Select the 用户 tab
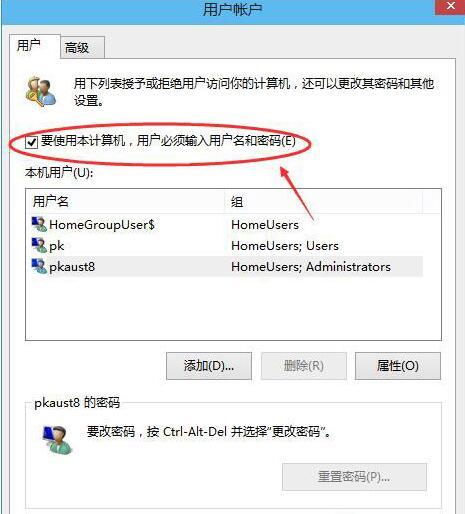The width and height of the screenshot is (465, 514). pos(29,45)
